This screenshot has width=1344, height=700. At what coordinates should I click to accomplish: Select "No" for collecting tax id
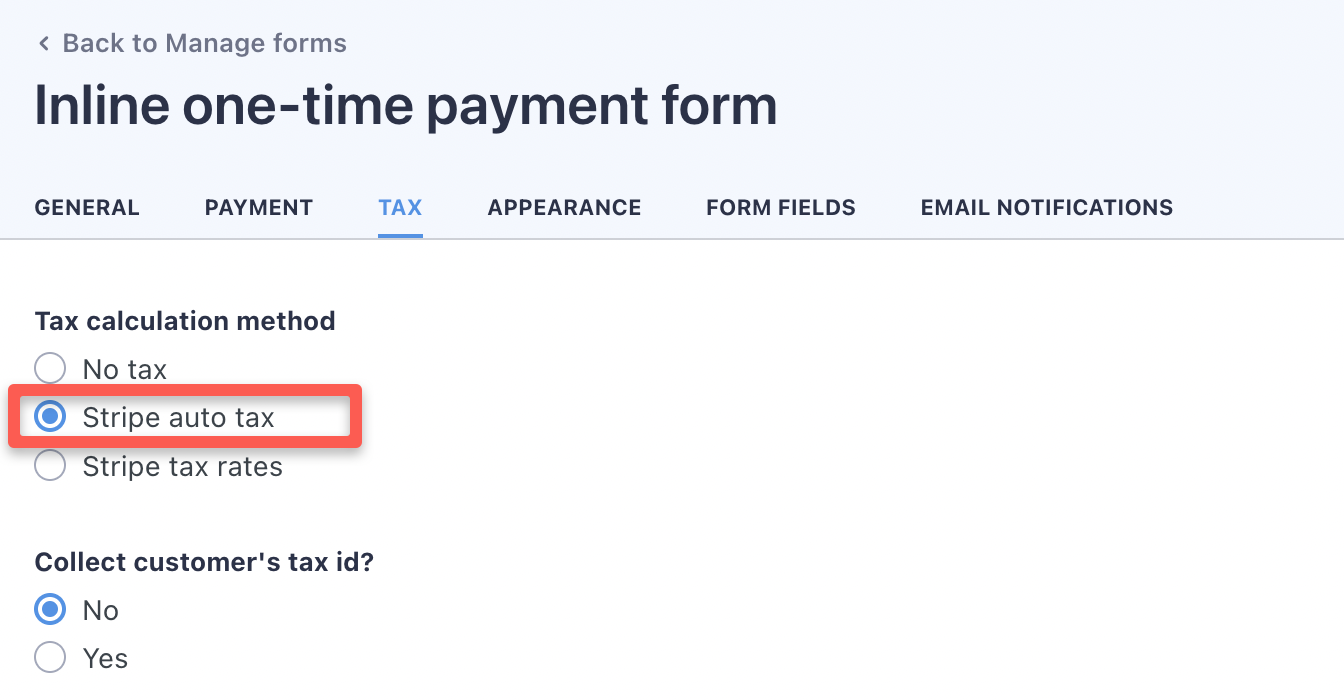(x=50, y=609)
